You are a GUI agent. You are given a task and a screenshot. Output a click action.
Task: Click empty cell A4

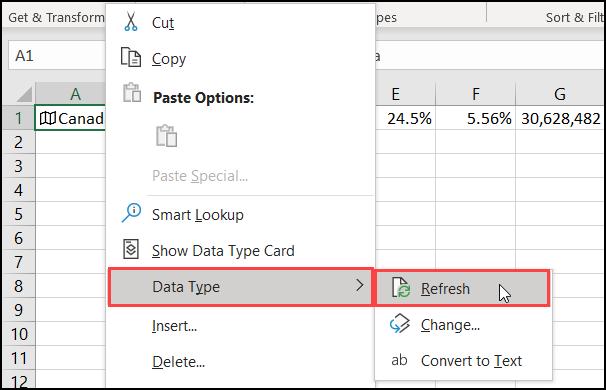tap(70, 190)
